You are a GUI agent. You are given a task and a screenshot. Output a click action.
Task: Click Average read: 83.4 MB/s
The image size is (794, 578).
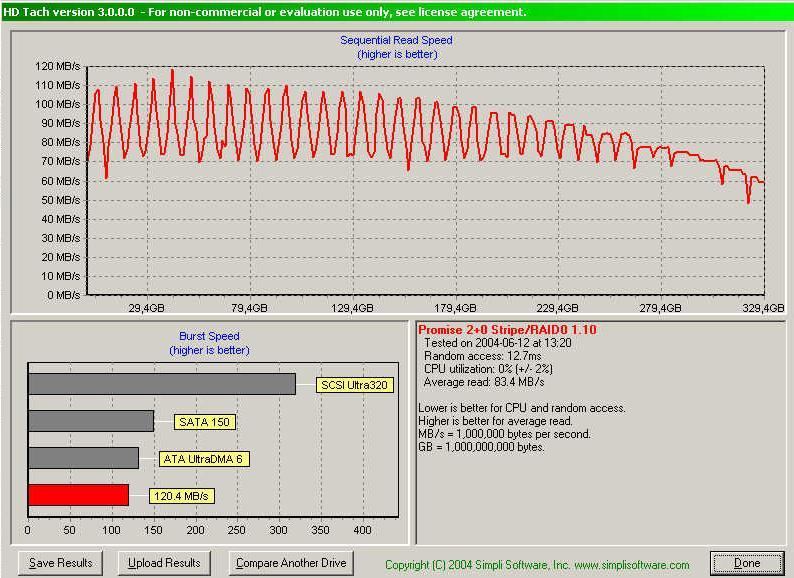(x=484, y=382)
